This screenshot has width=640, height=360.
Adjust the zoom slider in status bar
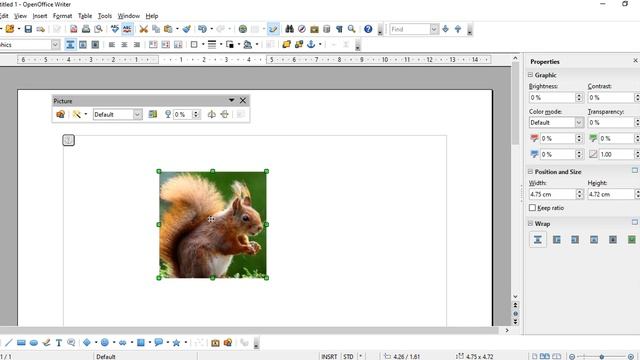click(601, 357)
